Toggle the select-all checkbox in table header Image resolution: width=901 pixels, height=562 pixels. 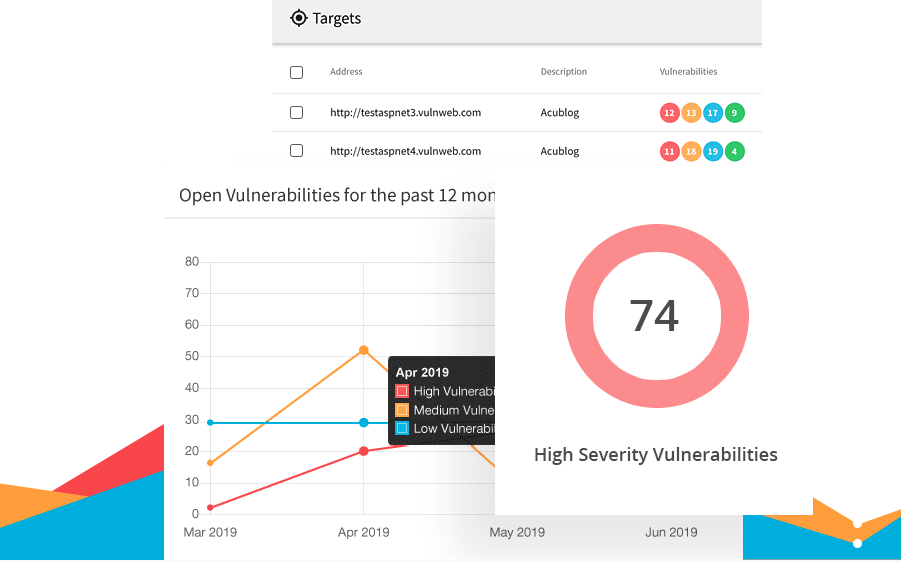[296, 72]
